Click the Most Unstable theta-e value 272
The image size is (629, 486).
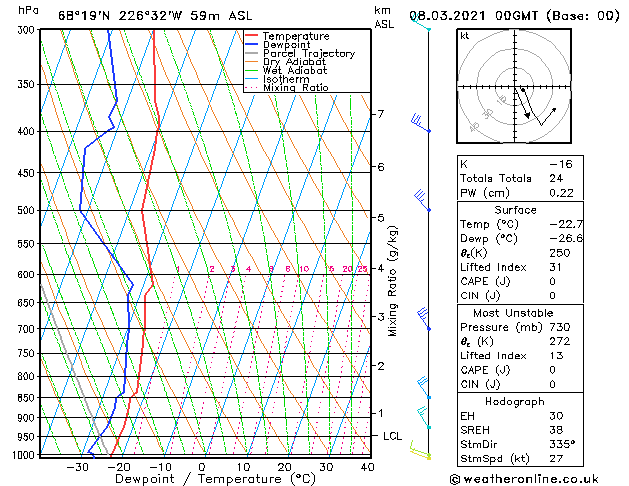coord(560,342)
